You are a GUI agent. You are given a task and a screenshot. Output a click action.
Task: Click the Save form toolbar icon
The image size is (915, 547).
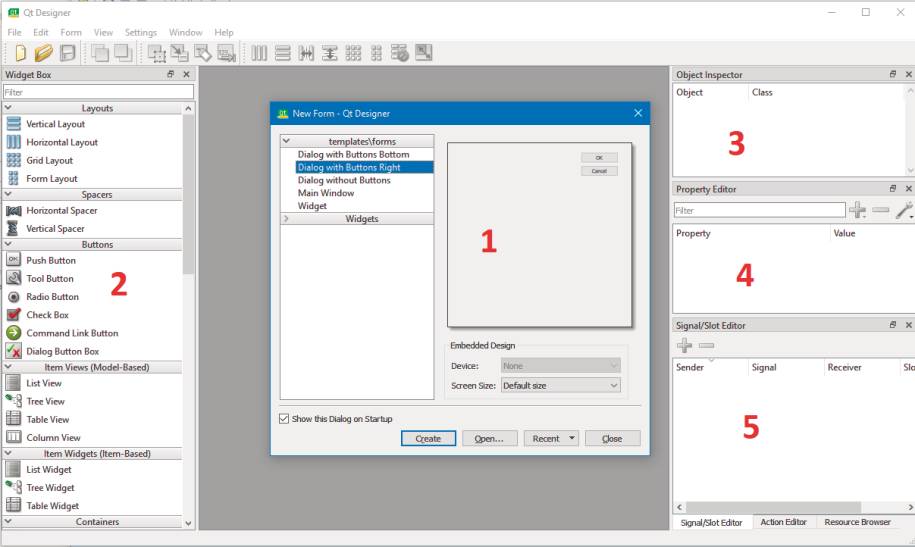tap(68, 53)
